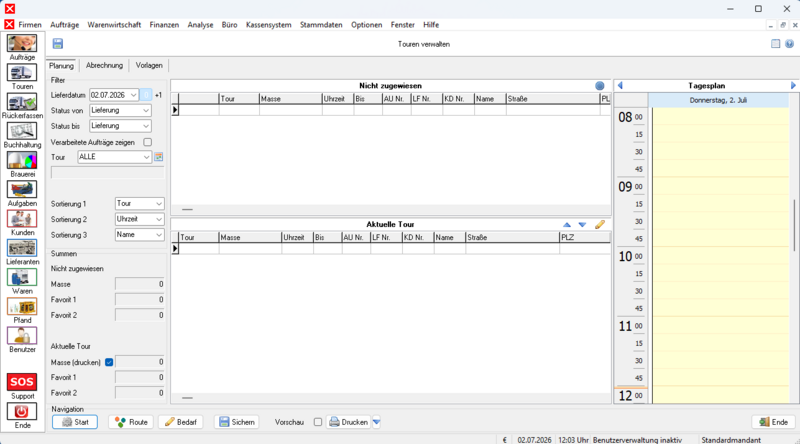Switch to the Vorlagen tab

[x=149, y=65]
